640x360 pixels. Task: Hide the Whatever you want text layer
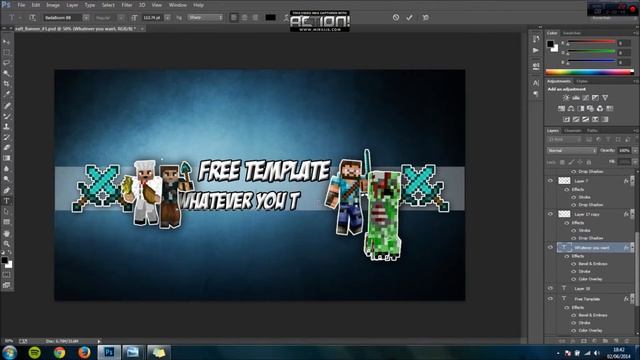point(550,247)
